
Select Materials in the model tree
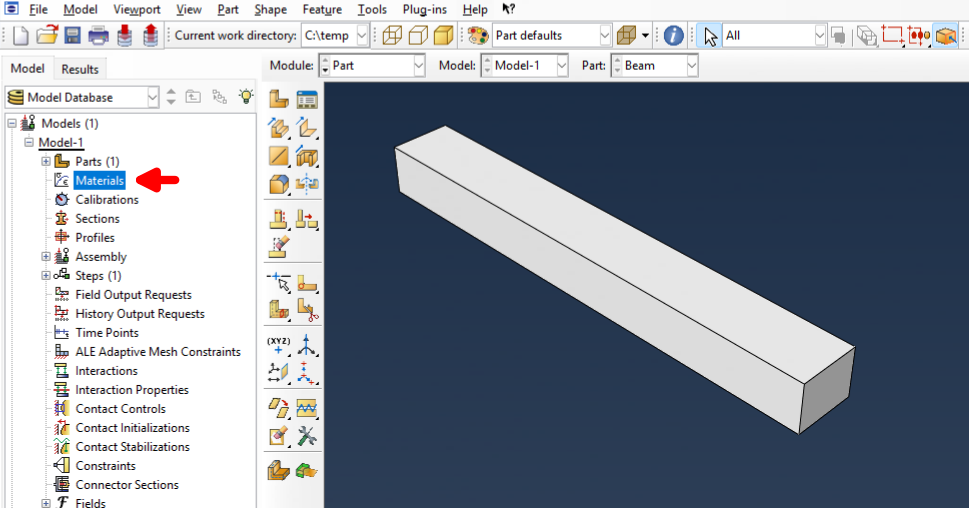(99, 181)
